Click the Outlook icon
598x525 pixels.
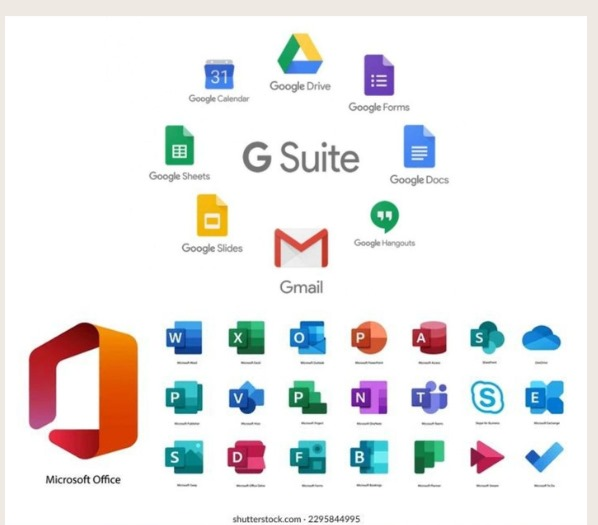pos(308,338)
